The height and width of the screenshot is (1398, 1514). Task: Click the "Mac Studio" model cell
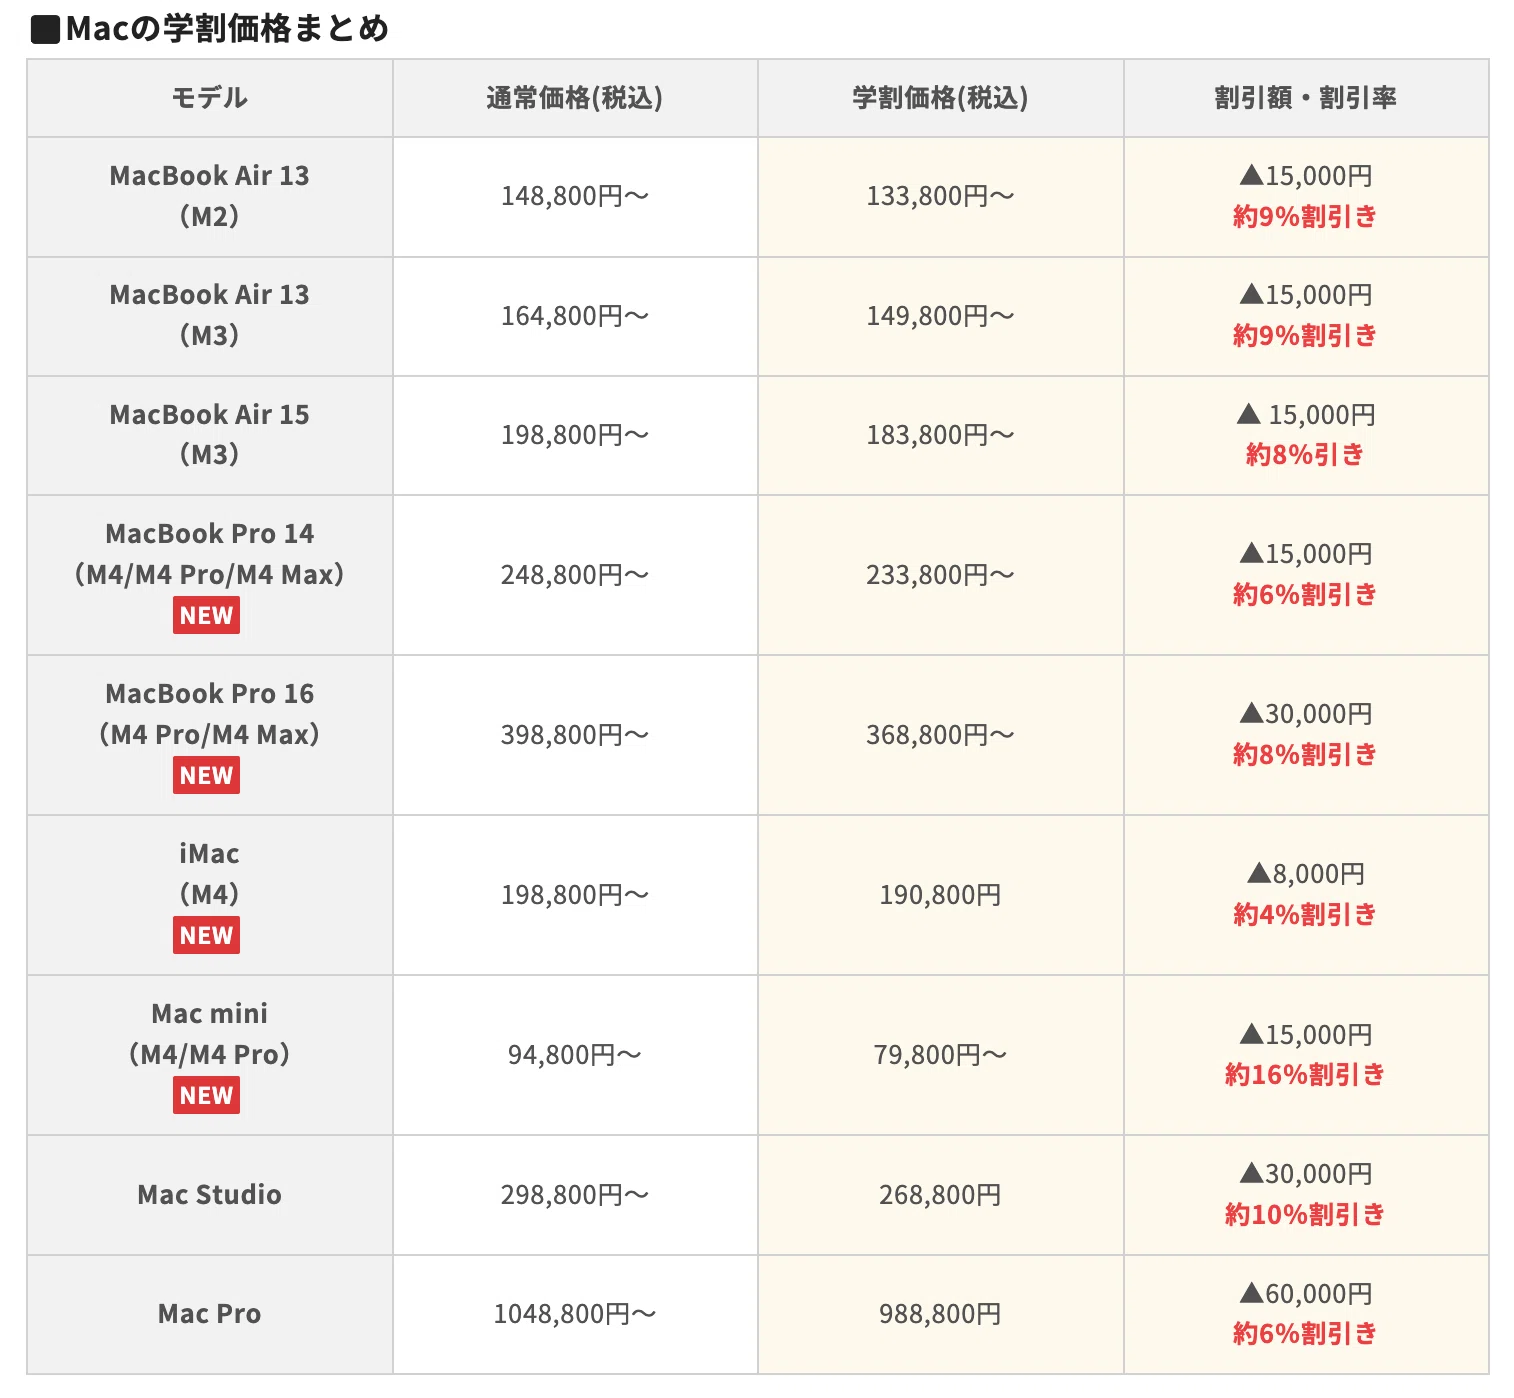[210, 1195]
